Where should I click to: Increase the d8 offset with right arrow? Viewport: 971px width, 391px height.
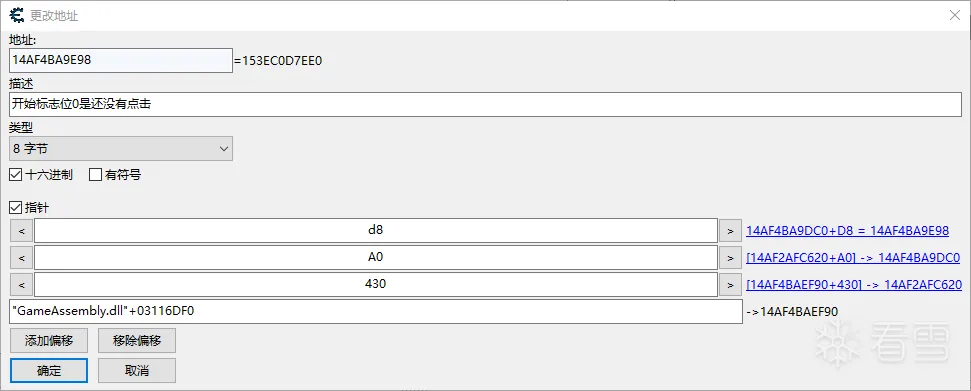pos(730,231)
